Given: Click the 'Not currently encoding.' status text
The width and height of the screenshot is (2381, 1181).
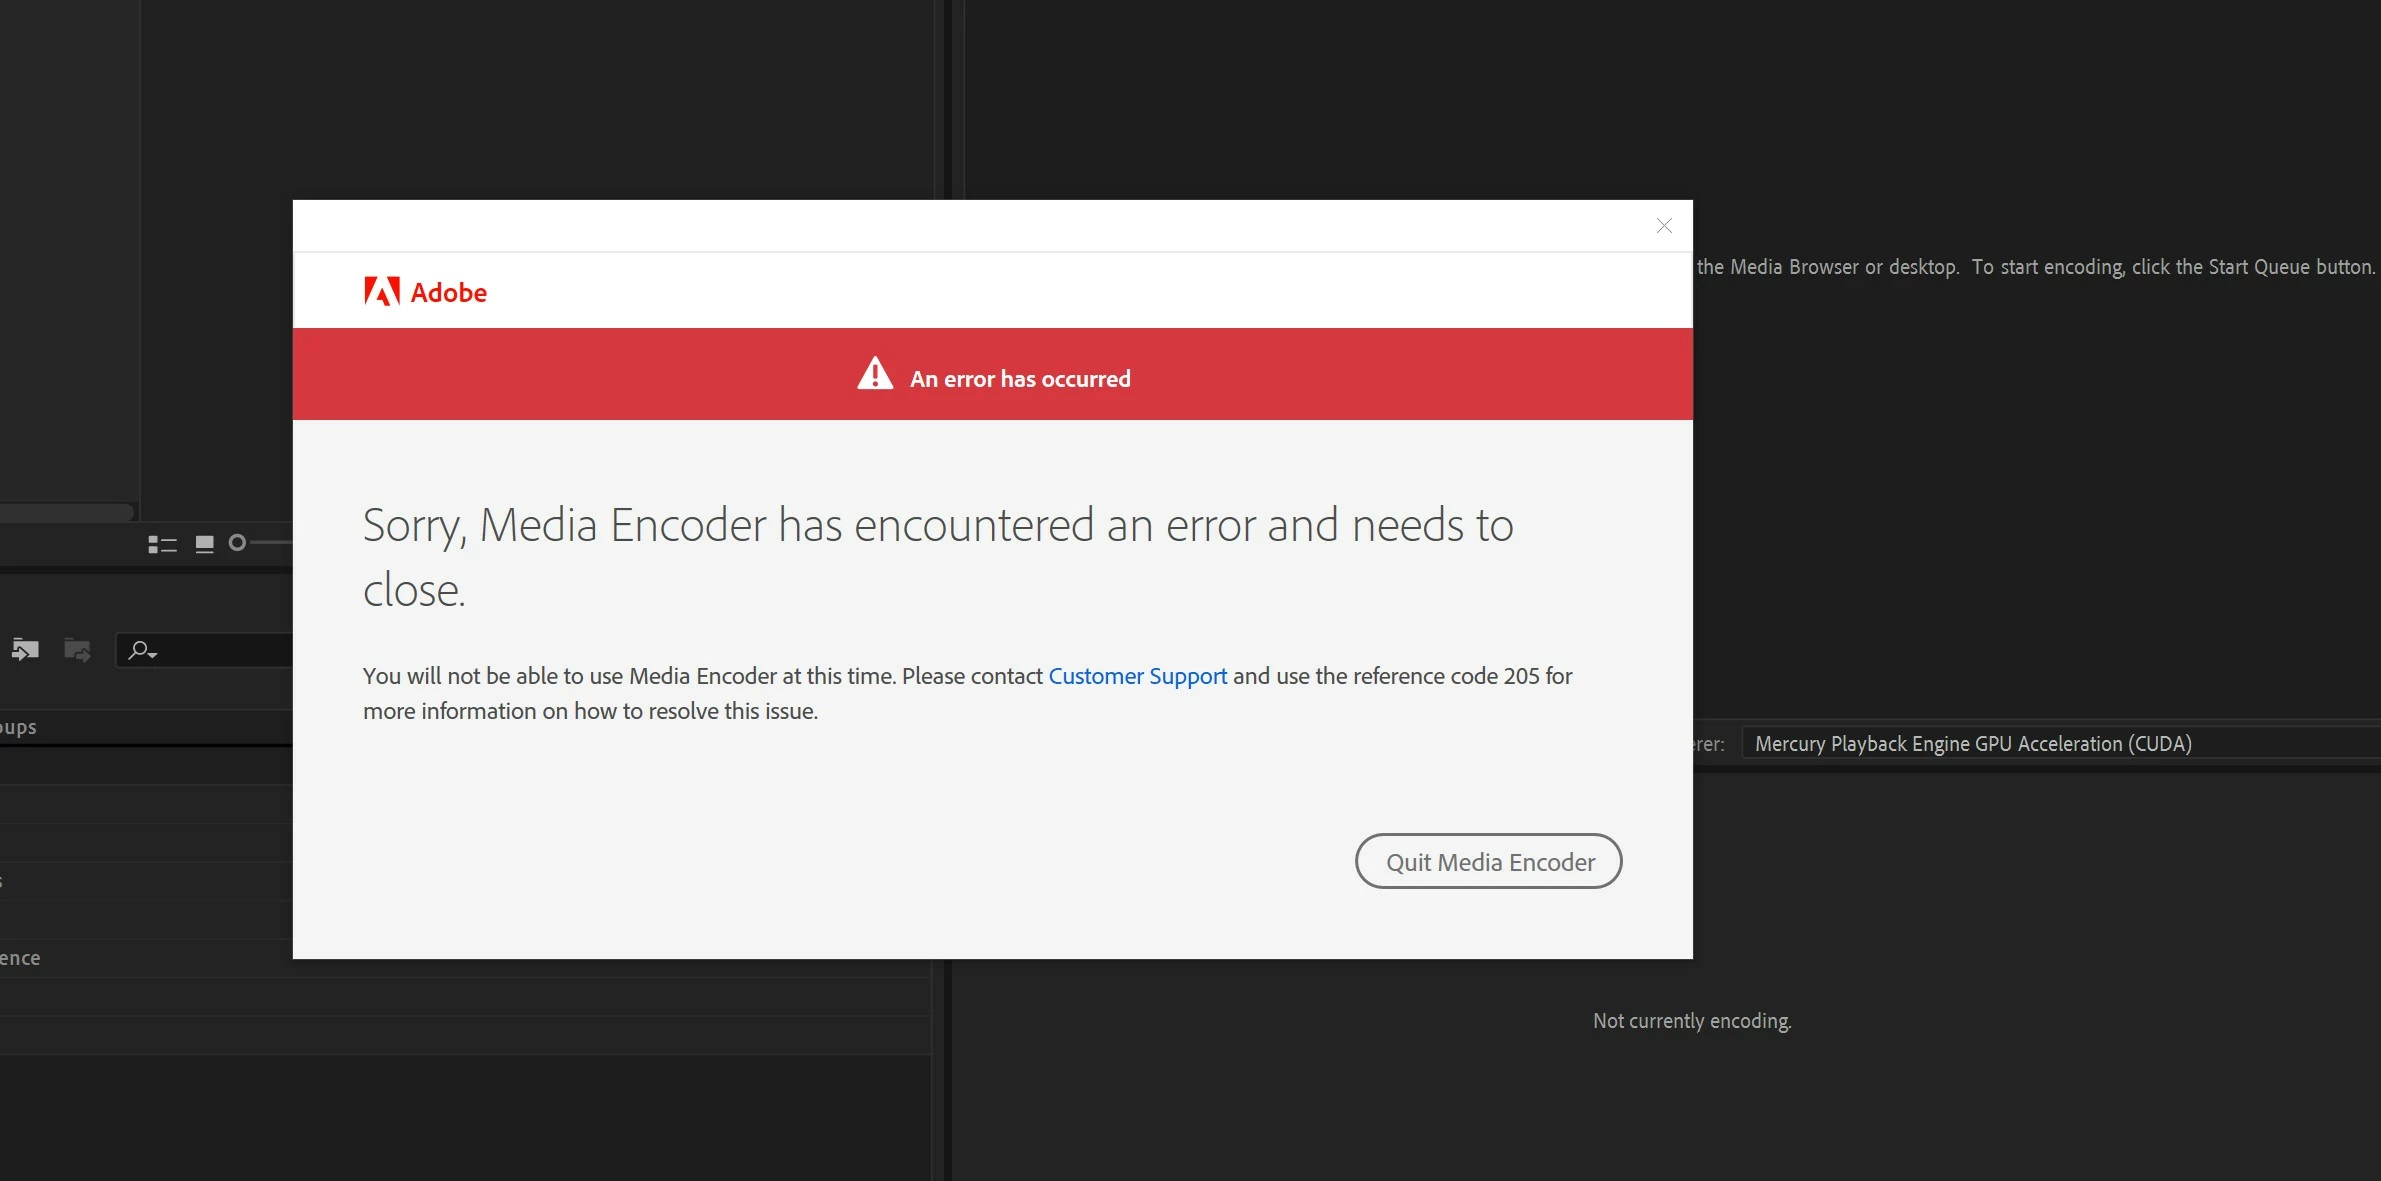Looking at the screenshot, I should coord(1691,1021).
